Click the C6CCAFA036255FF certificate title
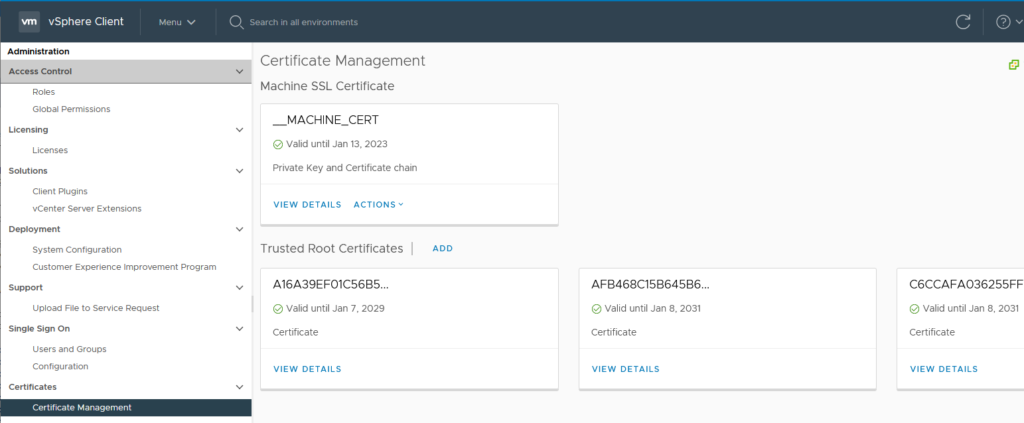Image resolution: width=1024 pixels, height=423 pixels. click(966, 285)
